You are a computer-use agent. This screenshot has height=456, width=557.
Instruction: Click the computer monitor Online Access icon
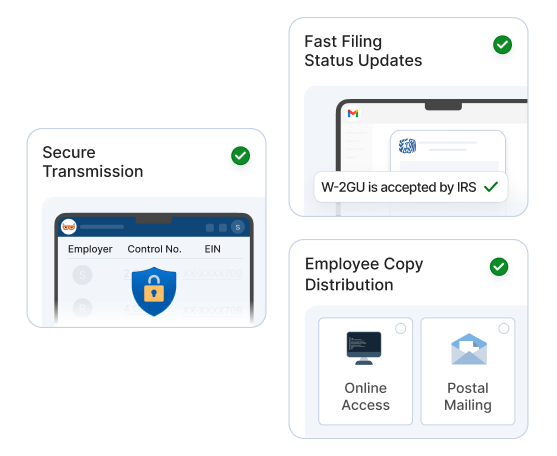(364, 348)
